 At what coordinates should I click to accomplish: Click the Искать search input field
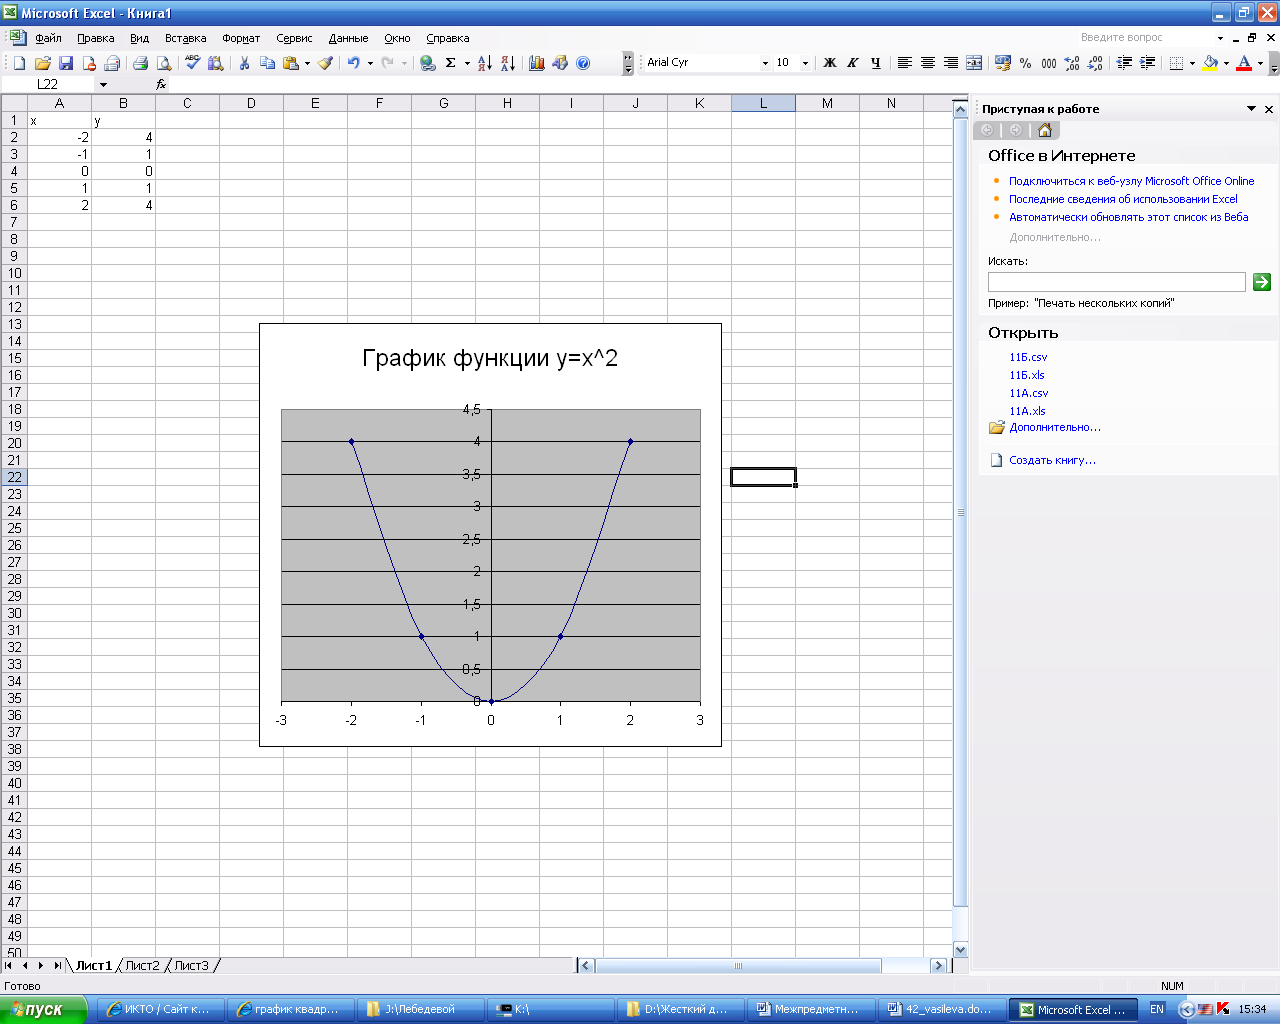coord(1116,282)
